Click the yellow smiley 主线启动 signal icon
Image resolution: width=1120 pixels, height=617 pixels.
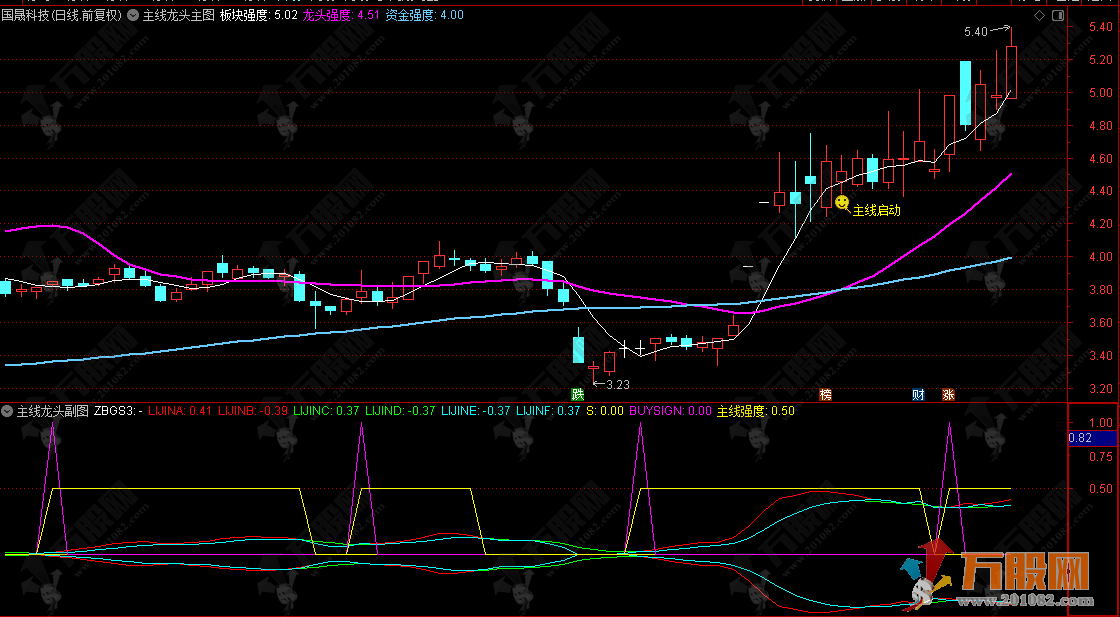tap(842, 203)
